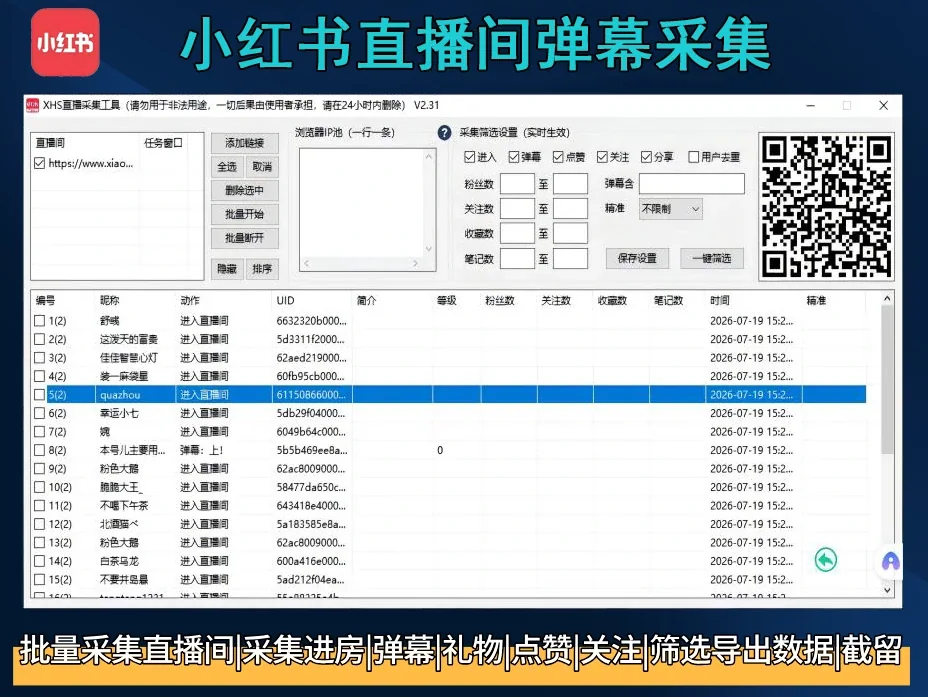Click the 昵称 column header
The width and height of the screenshot is (928, 697).
(136, 301)
